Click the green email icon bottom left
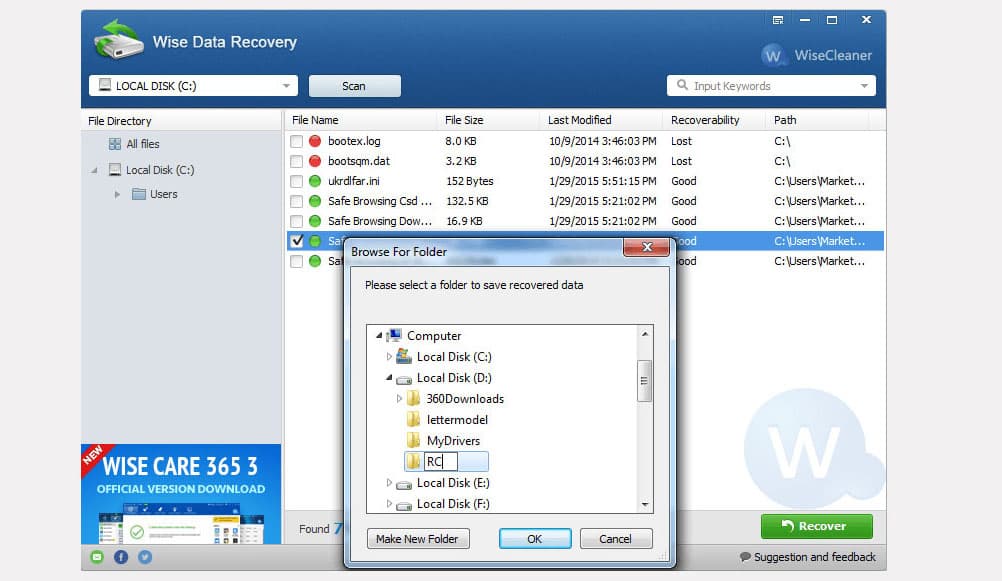This screenshot has height=581, width=1002. (x=97, y=557)
